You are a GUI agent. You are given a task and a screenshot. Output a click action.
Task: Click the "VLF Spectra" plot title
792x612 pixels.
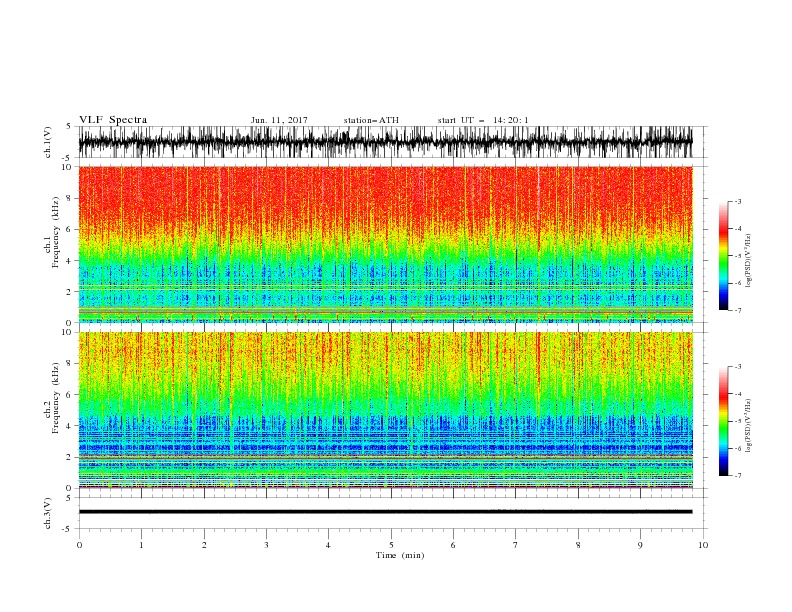tap(113, 120)
